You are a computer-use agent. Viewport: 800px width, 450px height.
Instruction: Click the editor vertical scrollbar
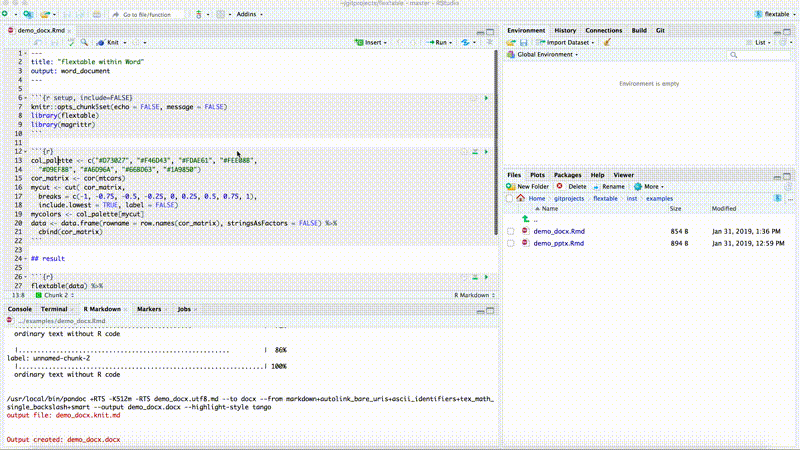pyautogui.click(x=495, y=143)
